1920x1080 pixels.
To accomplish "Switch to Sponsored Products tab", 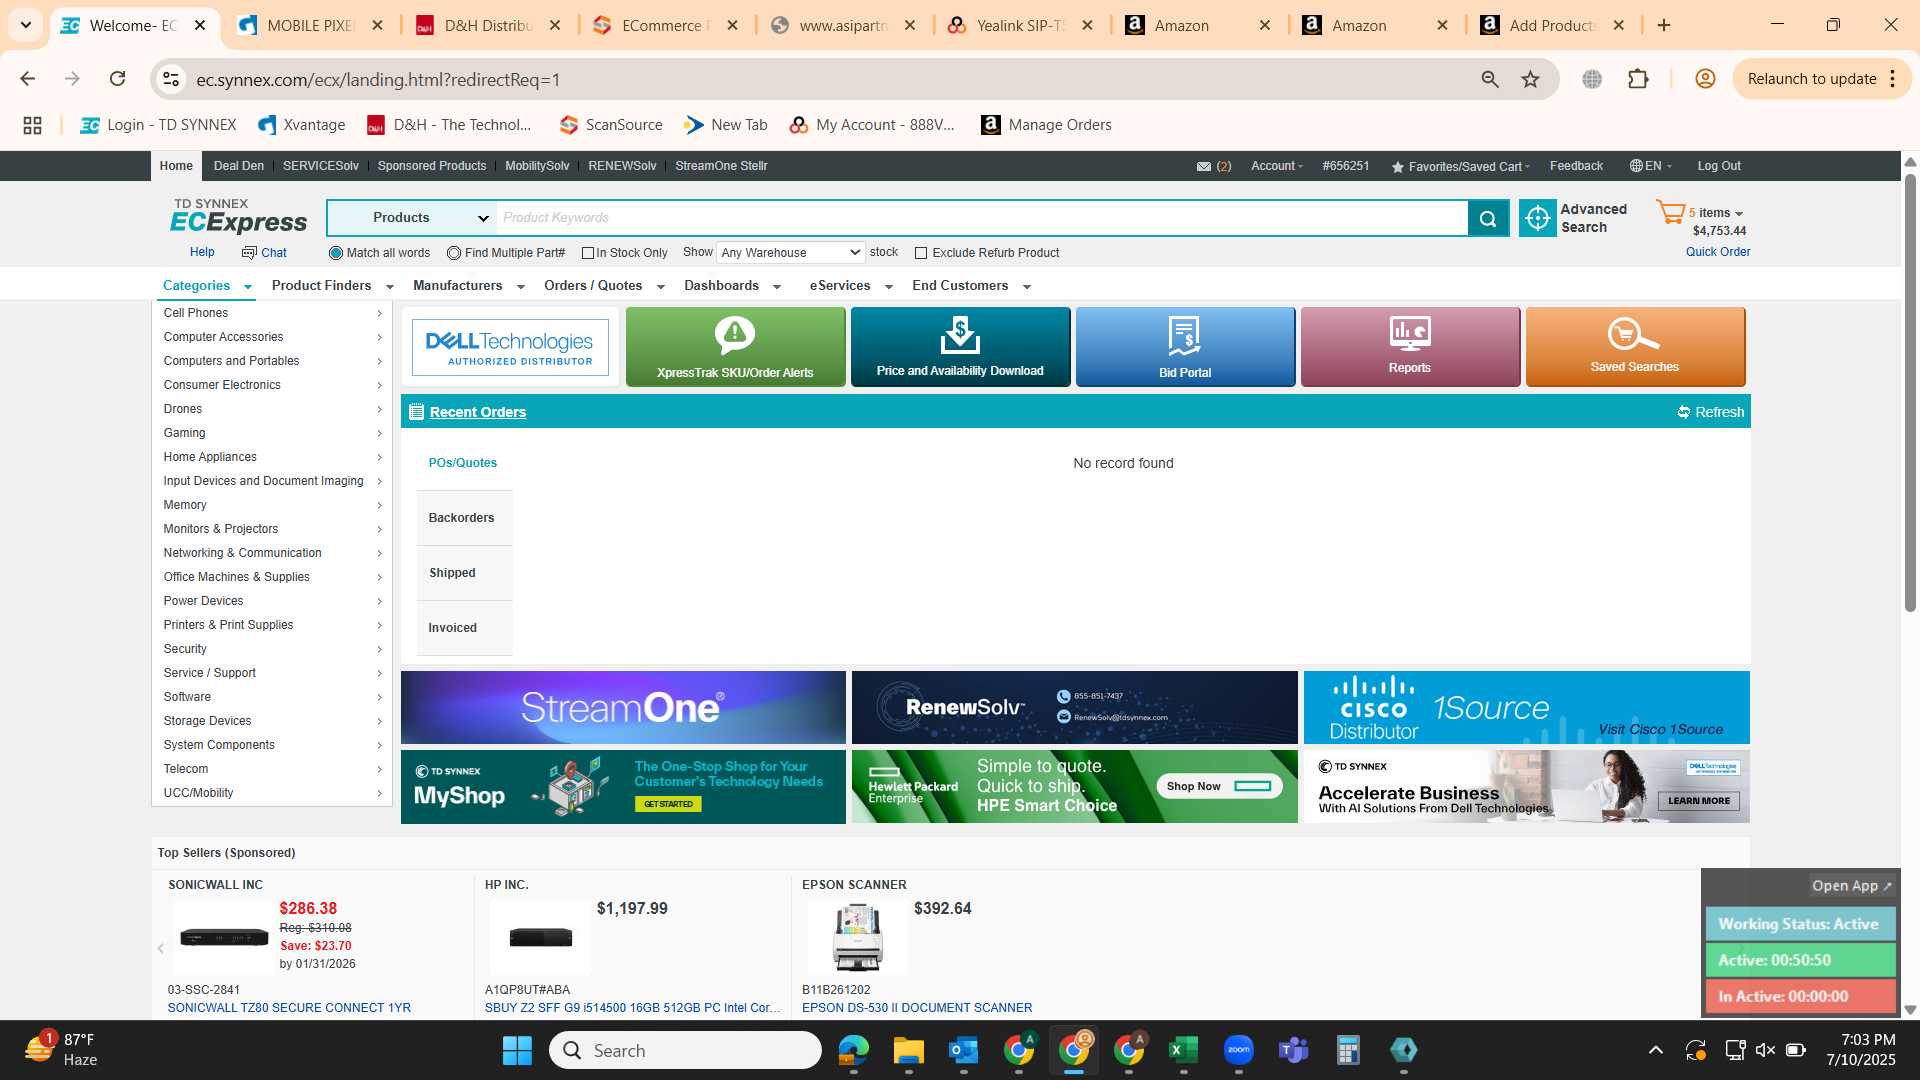I will click(x=432, y=166).
